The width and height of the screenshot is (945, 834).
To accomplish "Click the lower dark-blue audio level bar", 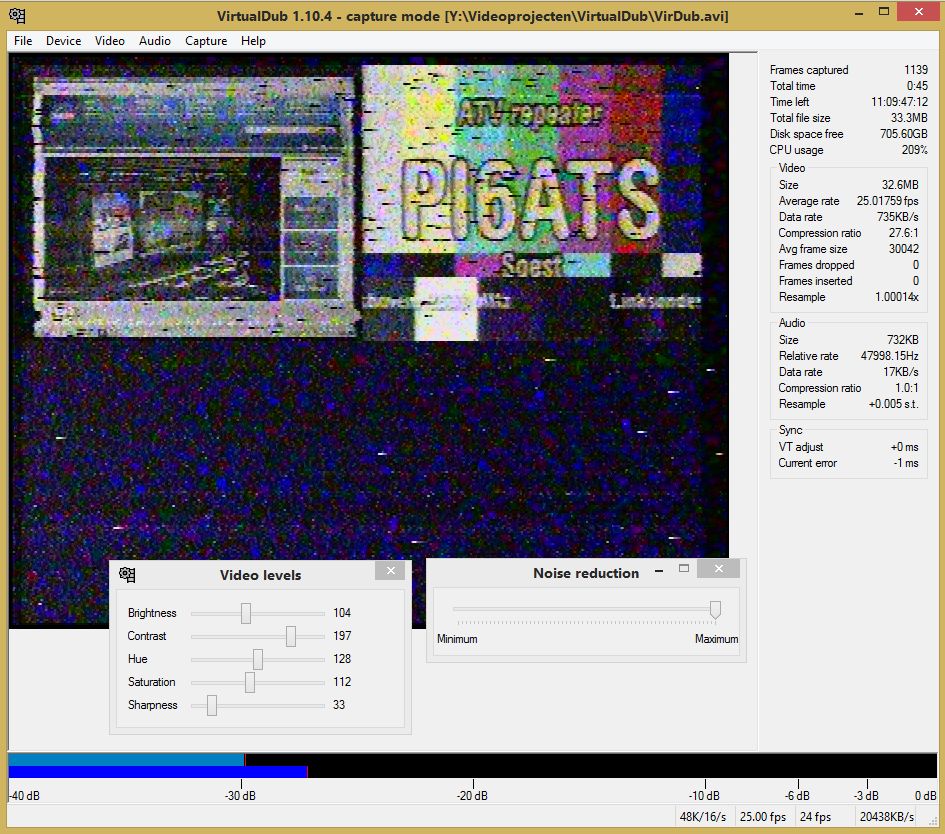I will click(158, 772).
